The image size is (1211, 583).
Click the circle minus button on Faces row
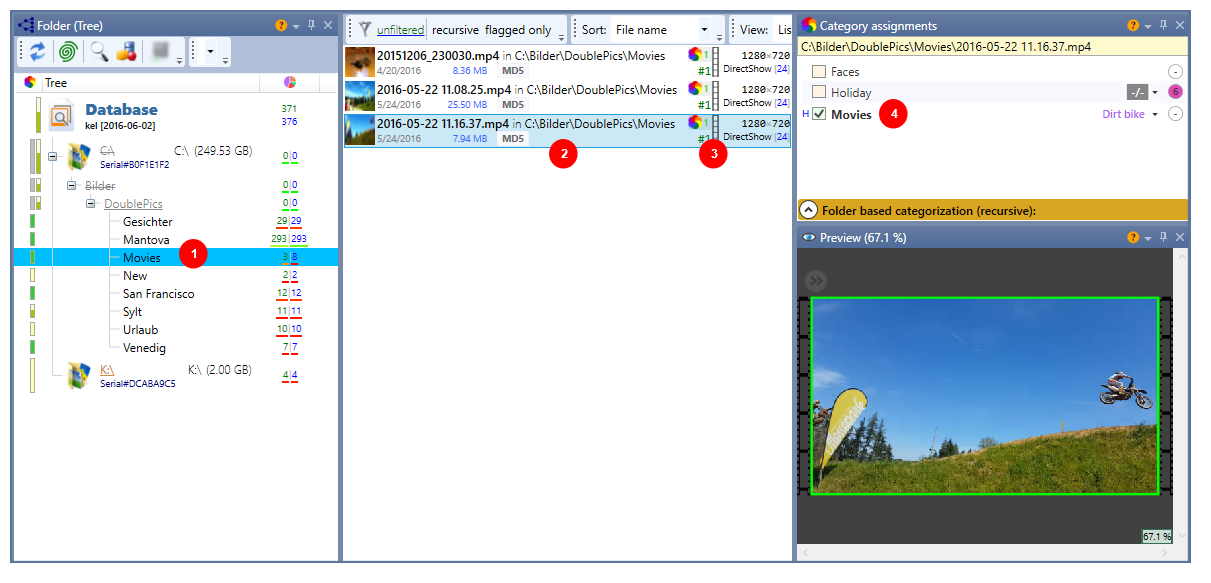pyautogui.click(x=1175, y=71)
